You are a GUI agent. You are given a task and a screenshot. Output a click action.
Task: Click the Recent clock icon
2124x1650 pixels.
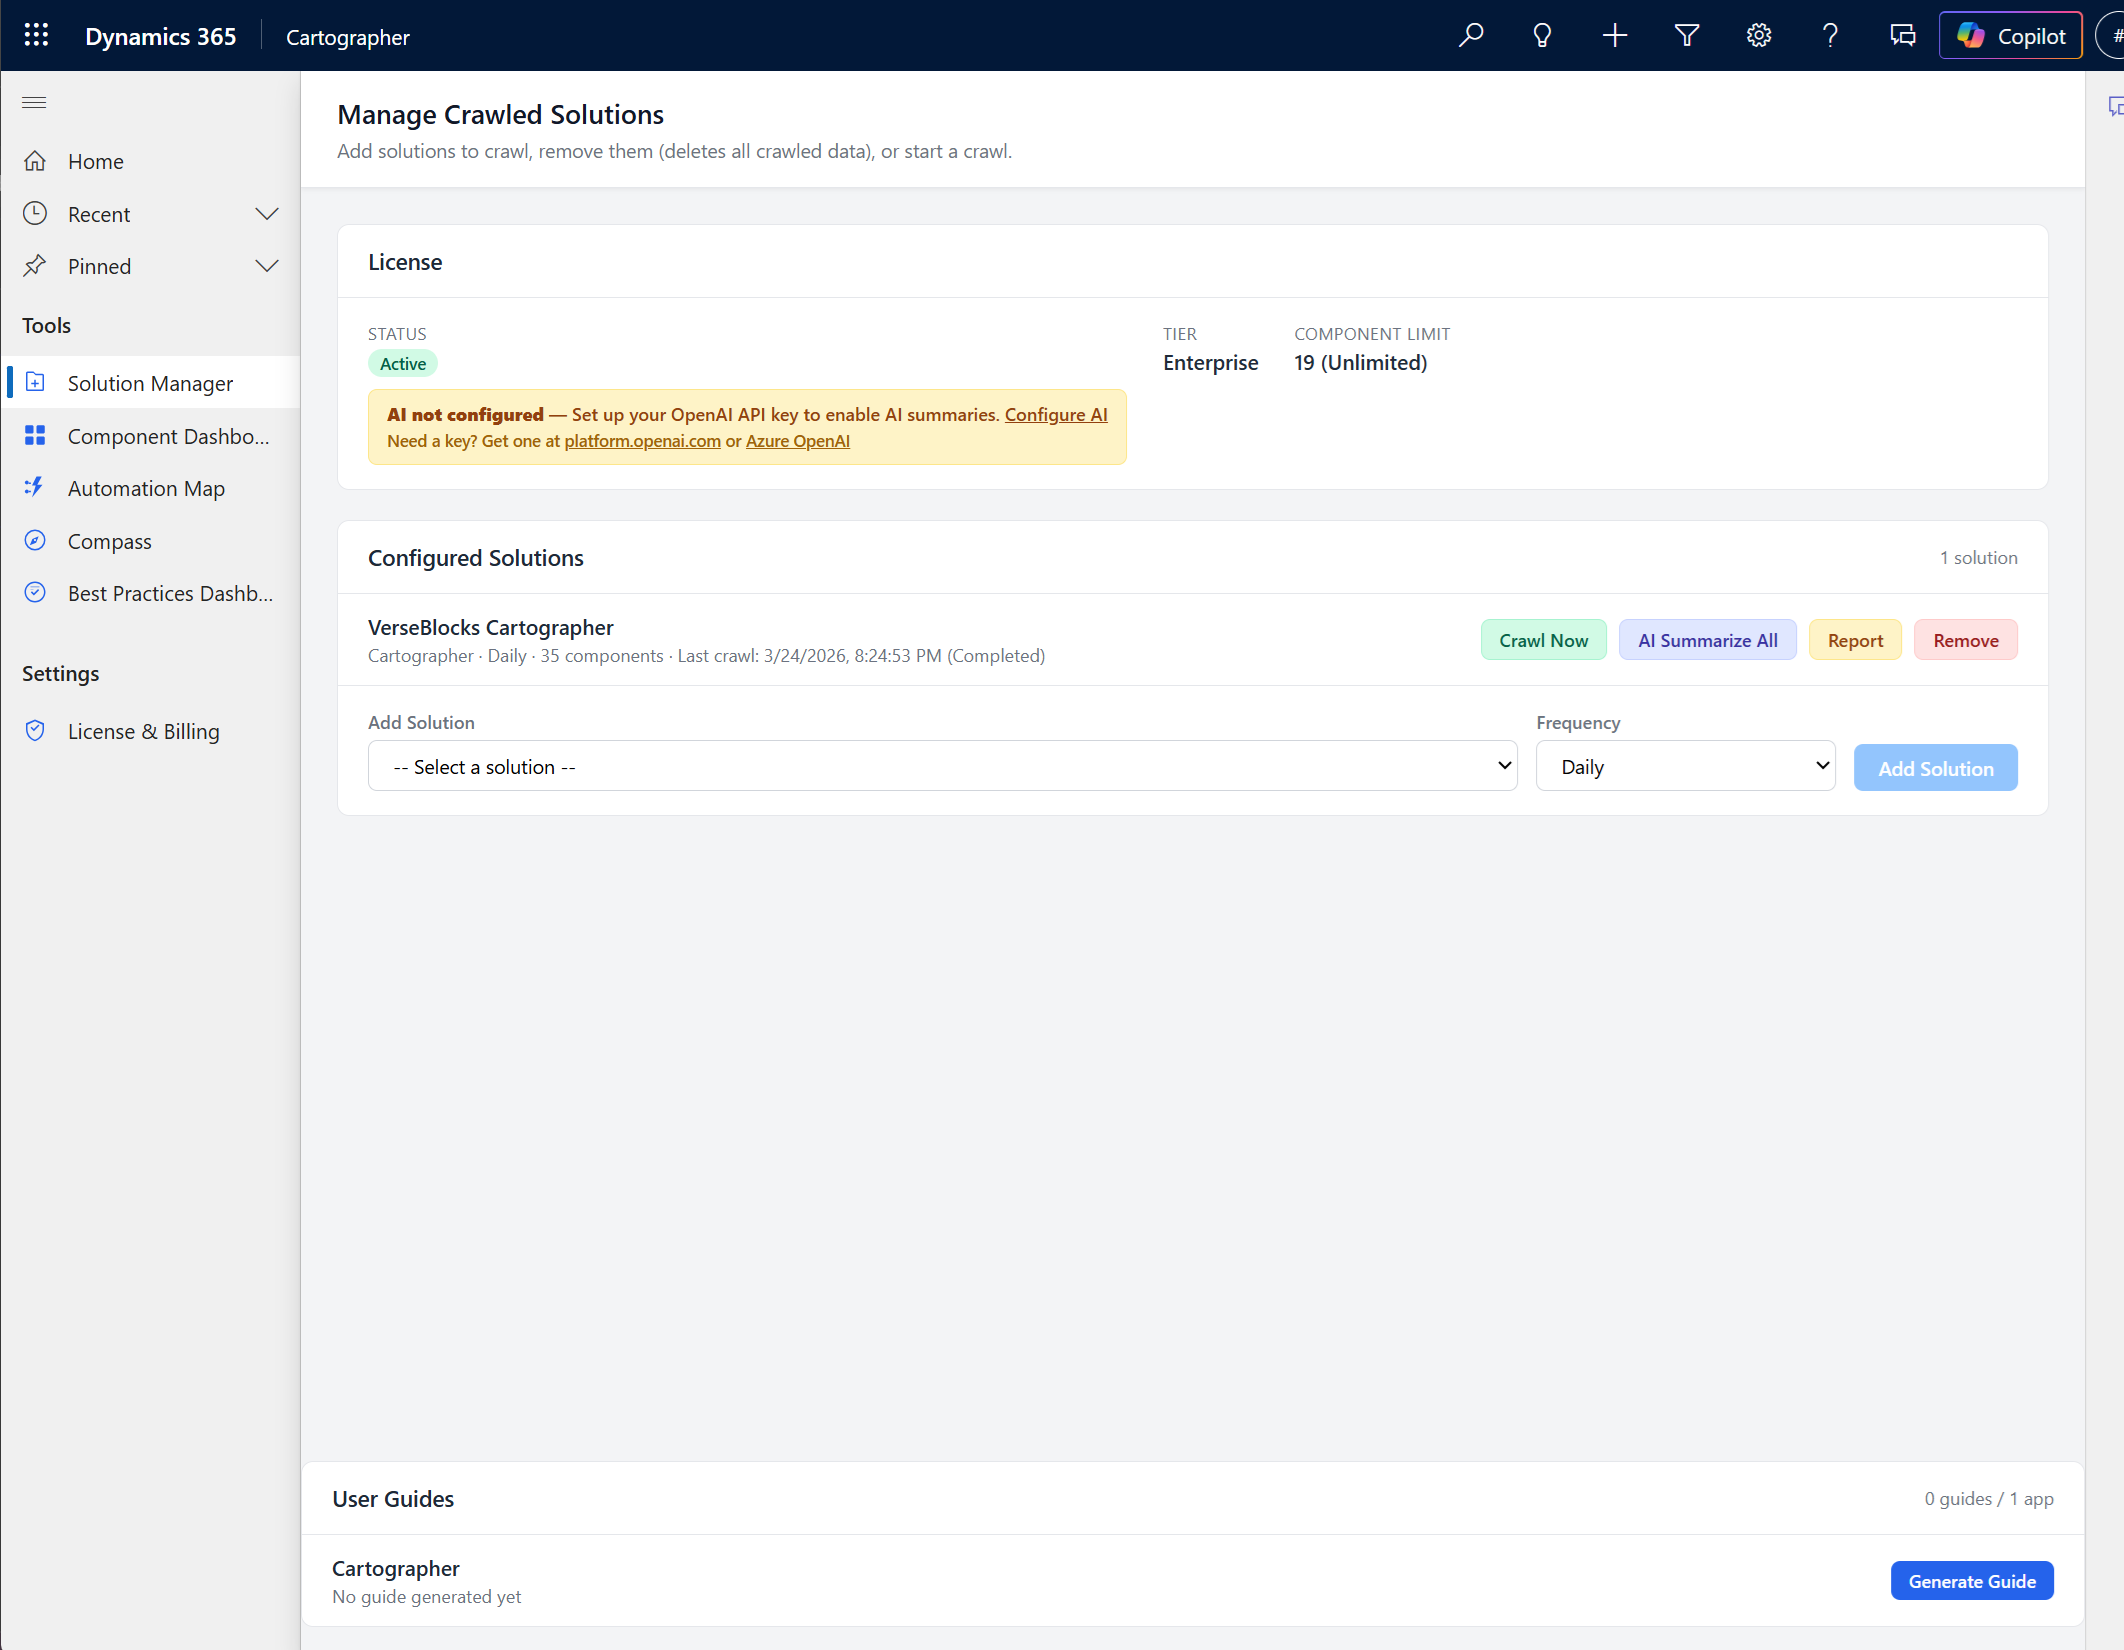(35, 214)
